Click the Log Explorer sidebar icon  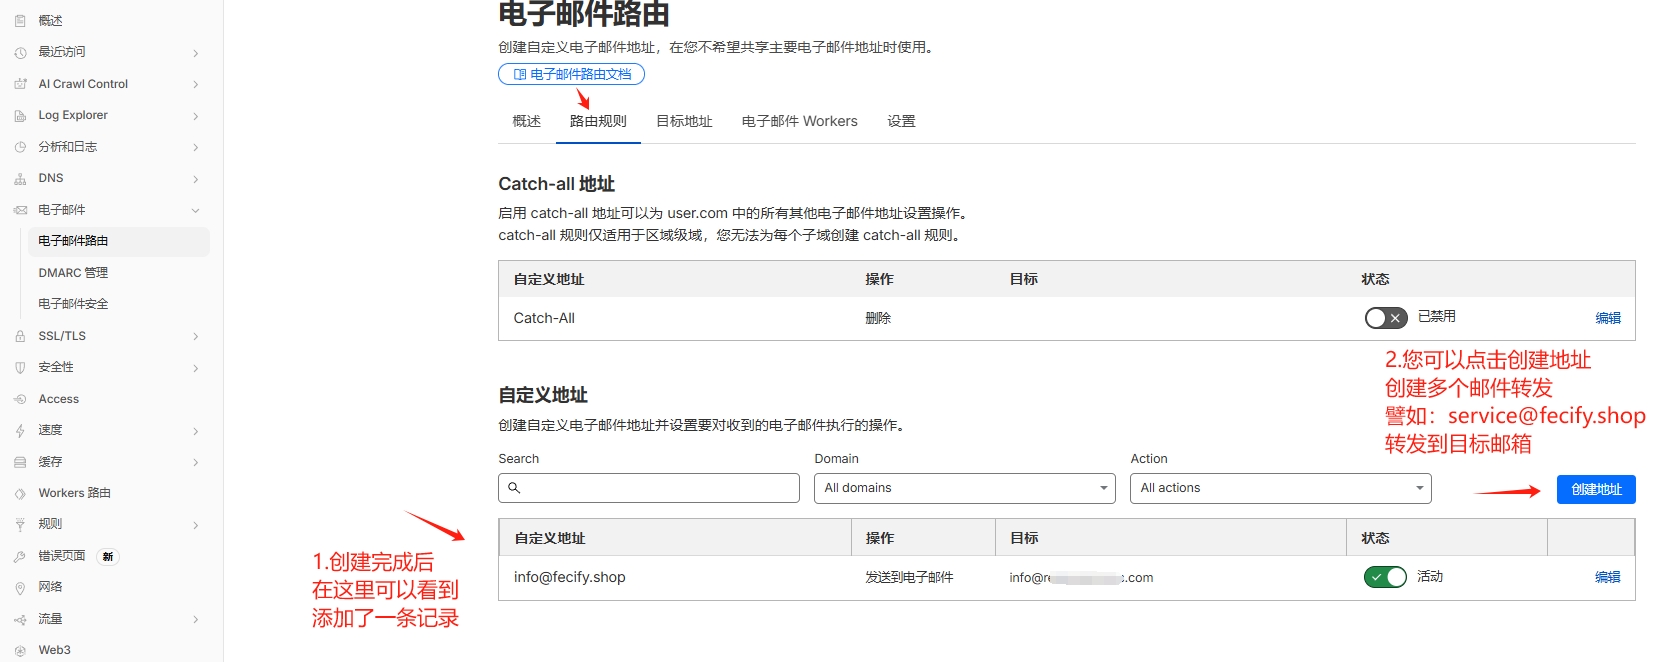[20, 116]
